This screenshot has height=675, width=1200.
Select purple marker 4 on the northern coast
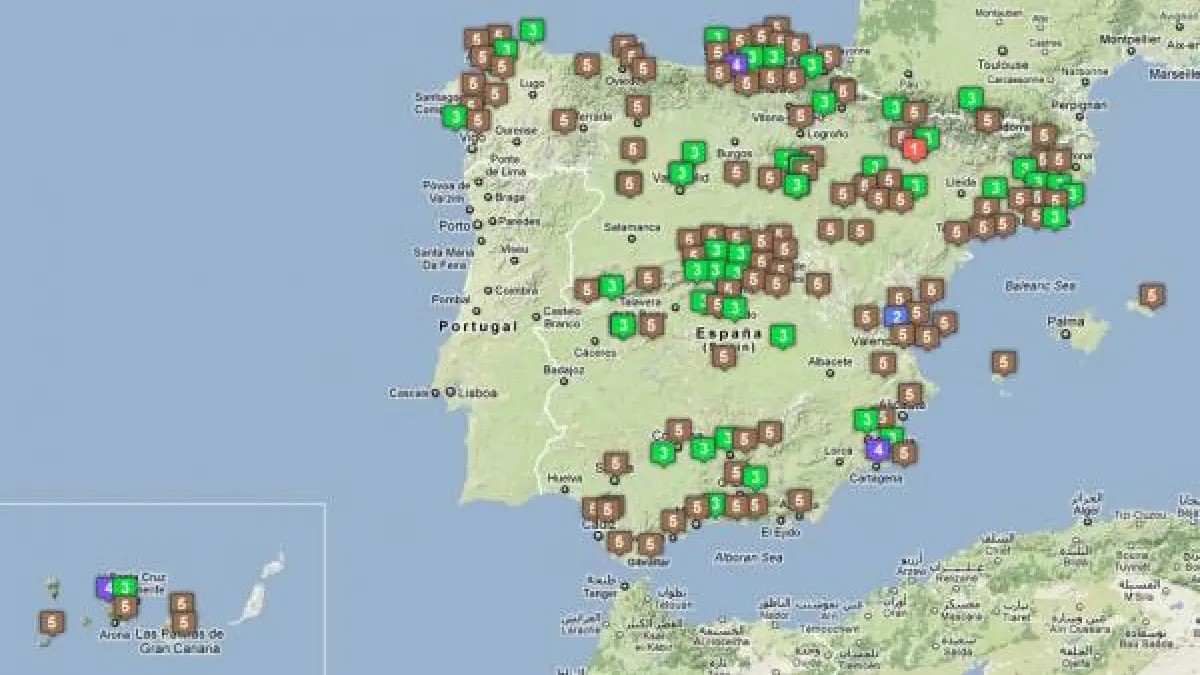(x=738, y=64)
